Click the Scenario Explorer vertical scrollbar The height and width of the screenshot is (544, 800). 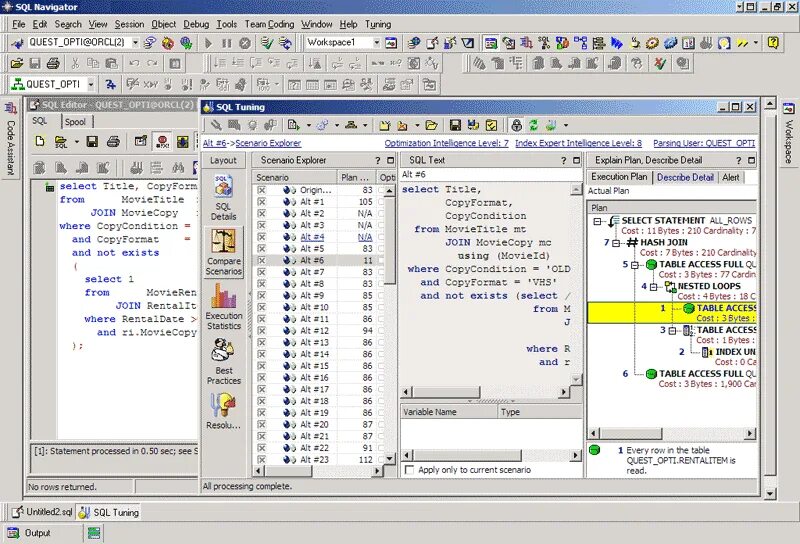point(389,324)
